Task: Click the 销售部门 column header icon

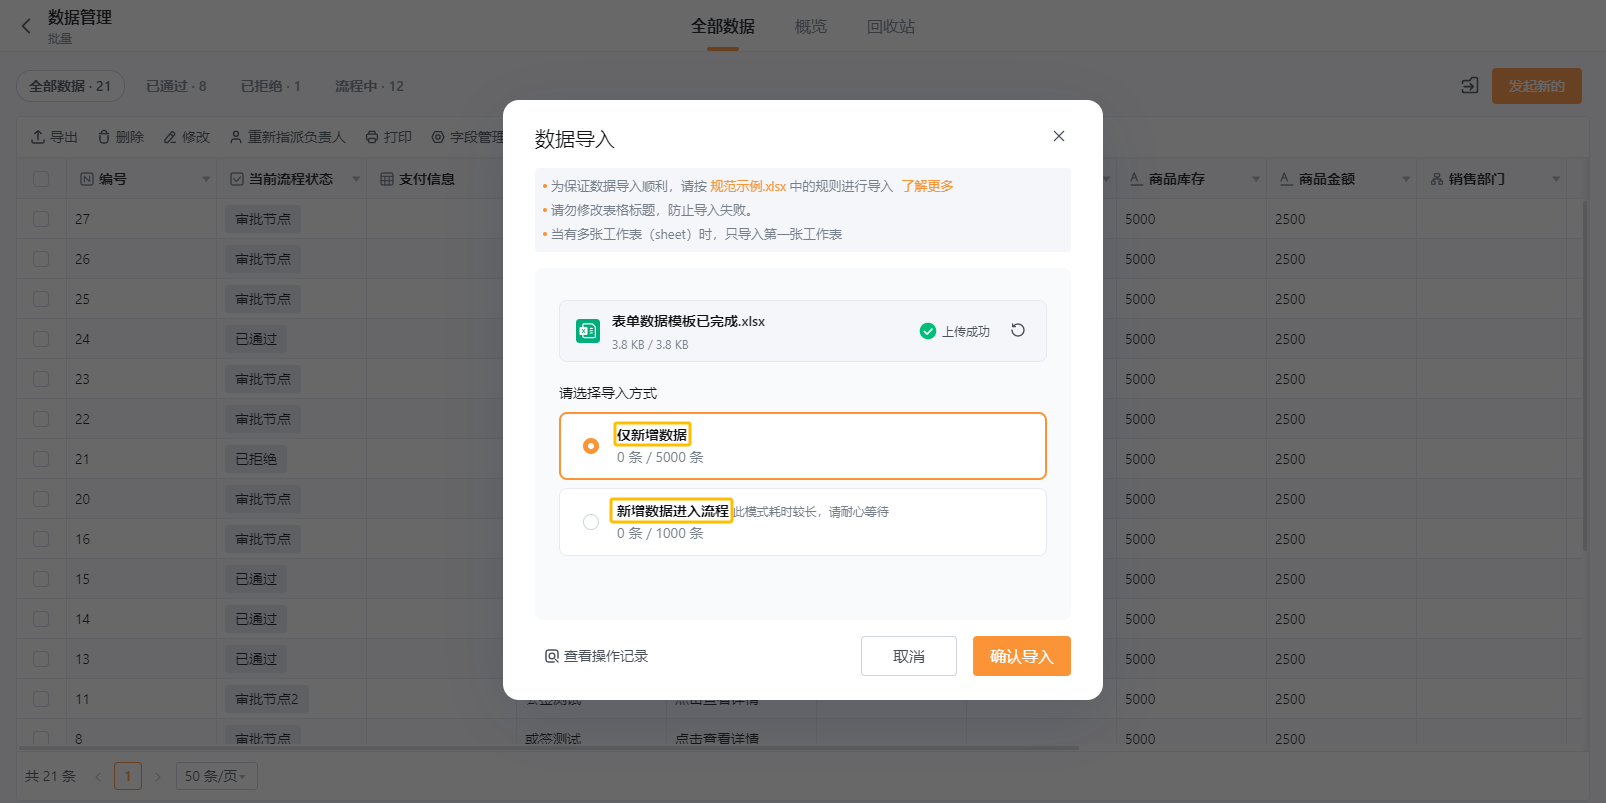Action: (1437, 179)
